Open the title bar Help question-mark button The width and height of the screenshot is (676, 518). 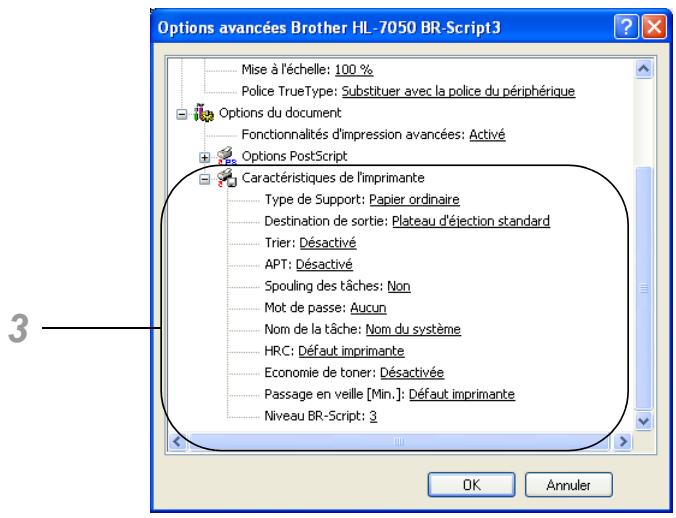(x=626, y=27)
